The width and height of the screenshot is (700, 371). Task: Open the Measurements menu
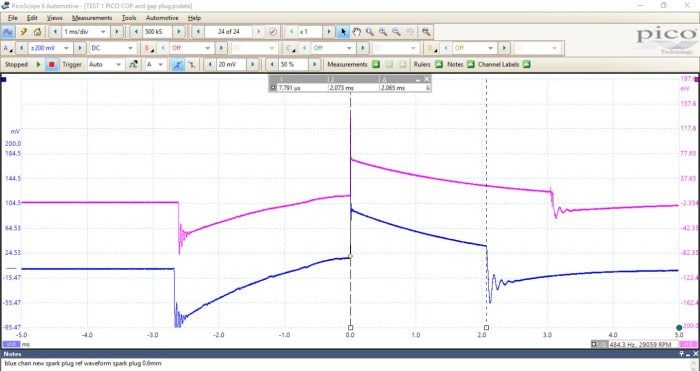(x=92, y=18)
